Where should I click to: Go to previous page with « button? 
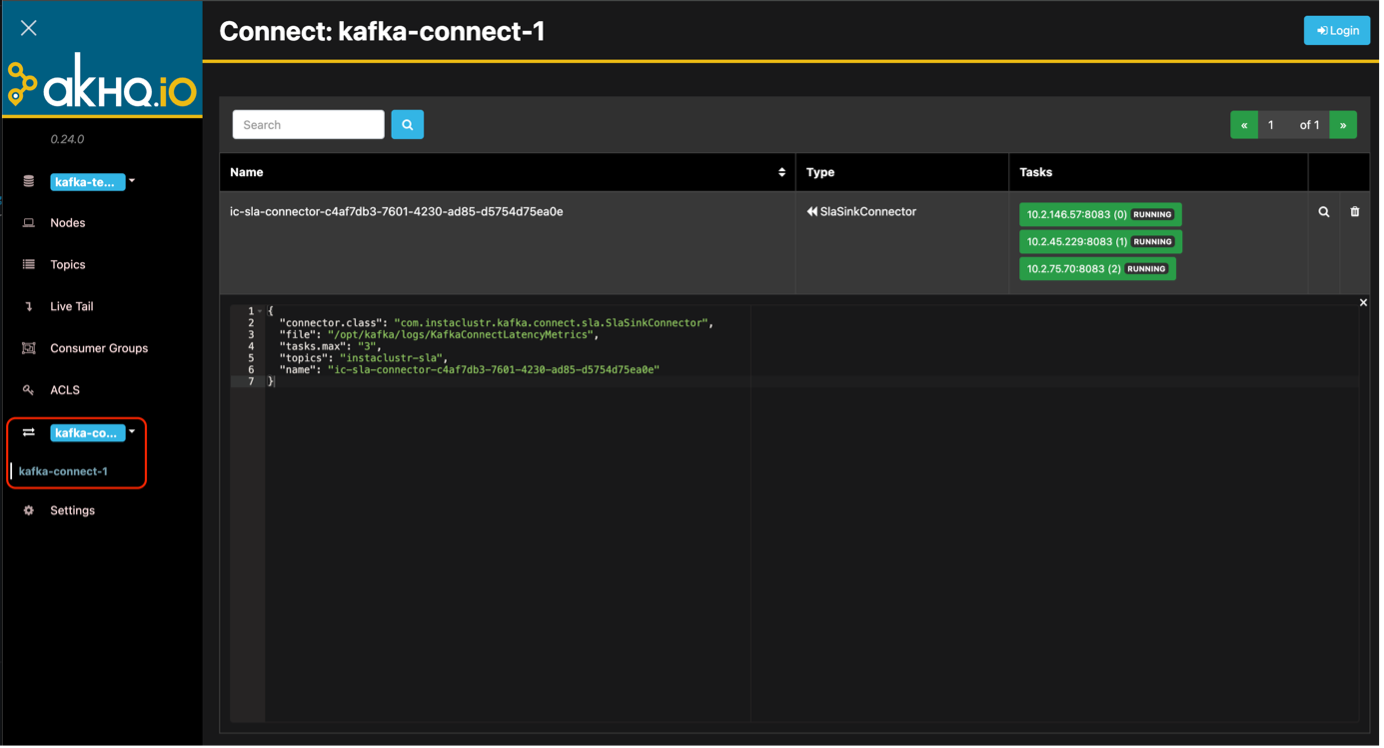1244,125
